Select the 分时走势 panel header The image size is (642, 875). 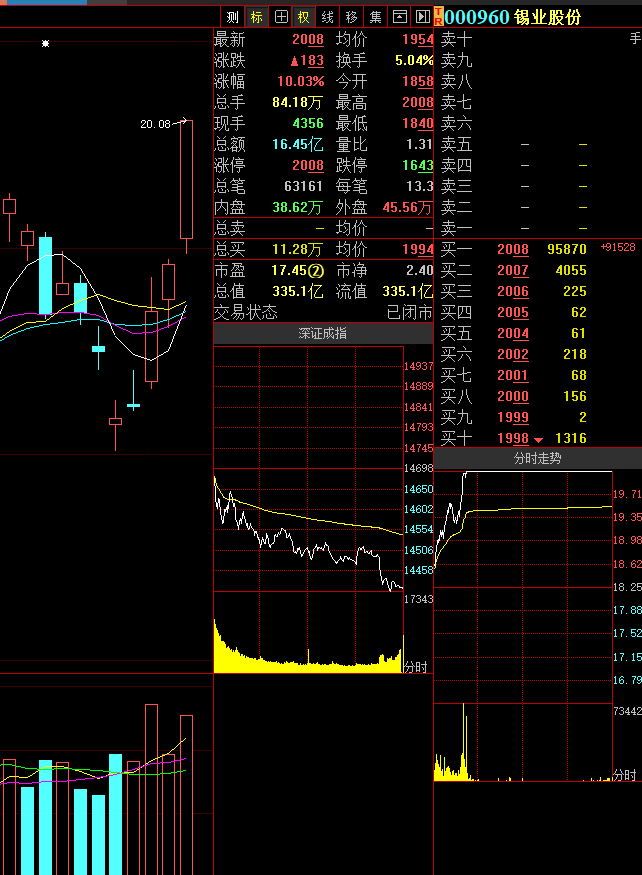538,458
